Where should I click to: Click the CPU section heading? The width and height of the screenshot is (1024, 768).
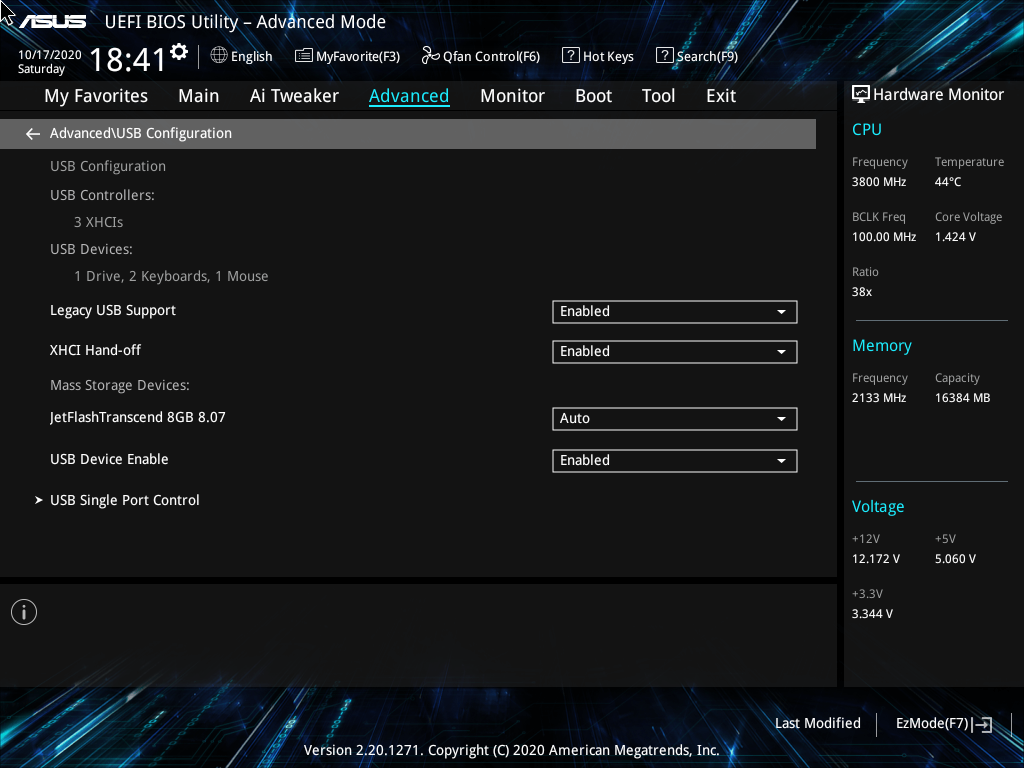(x=867, y=129)
